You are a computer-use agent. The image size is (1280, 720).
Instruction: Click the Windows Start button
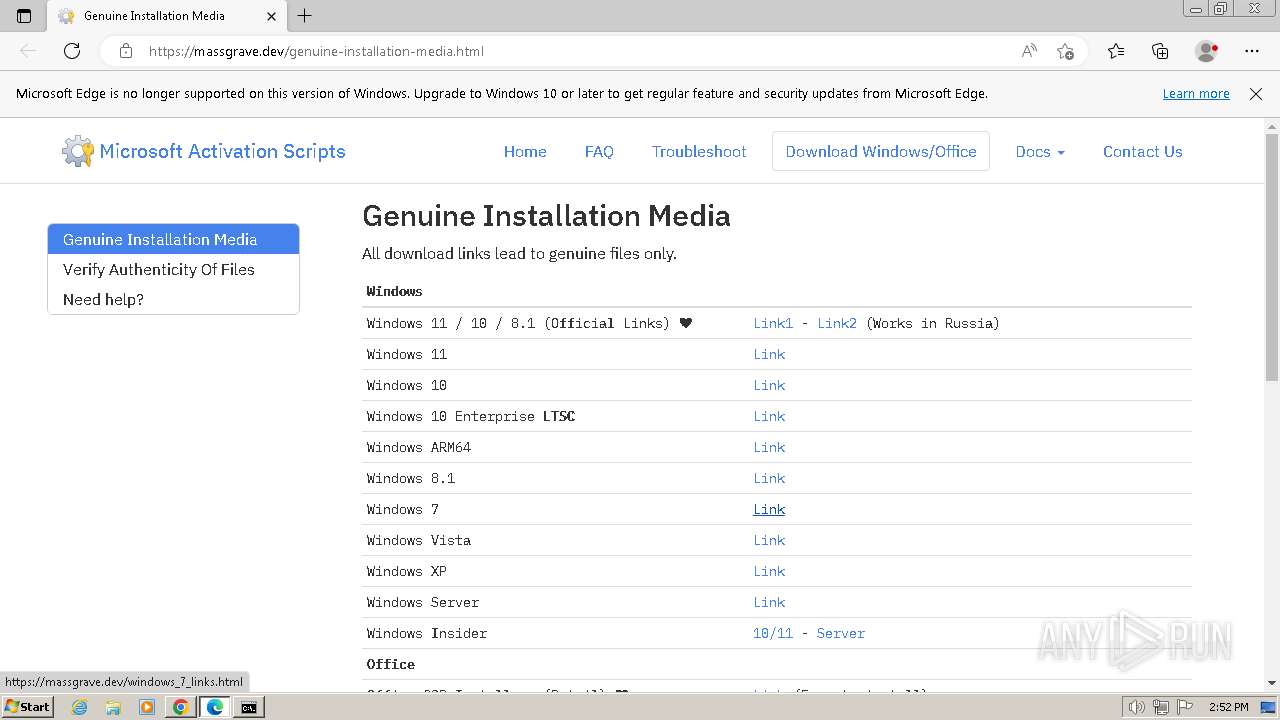pyautogui.click(x=27, y=707)
